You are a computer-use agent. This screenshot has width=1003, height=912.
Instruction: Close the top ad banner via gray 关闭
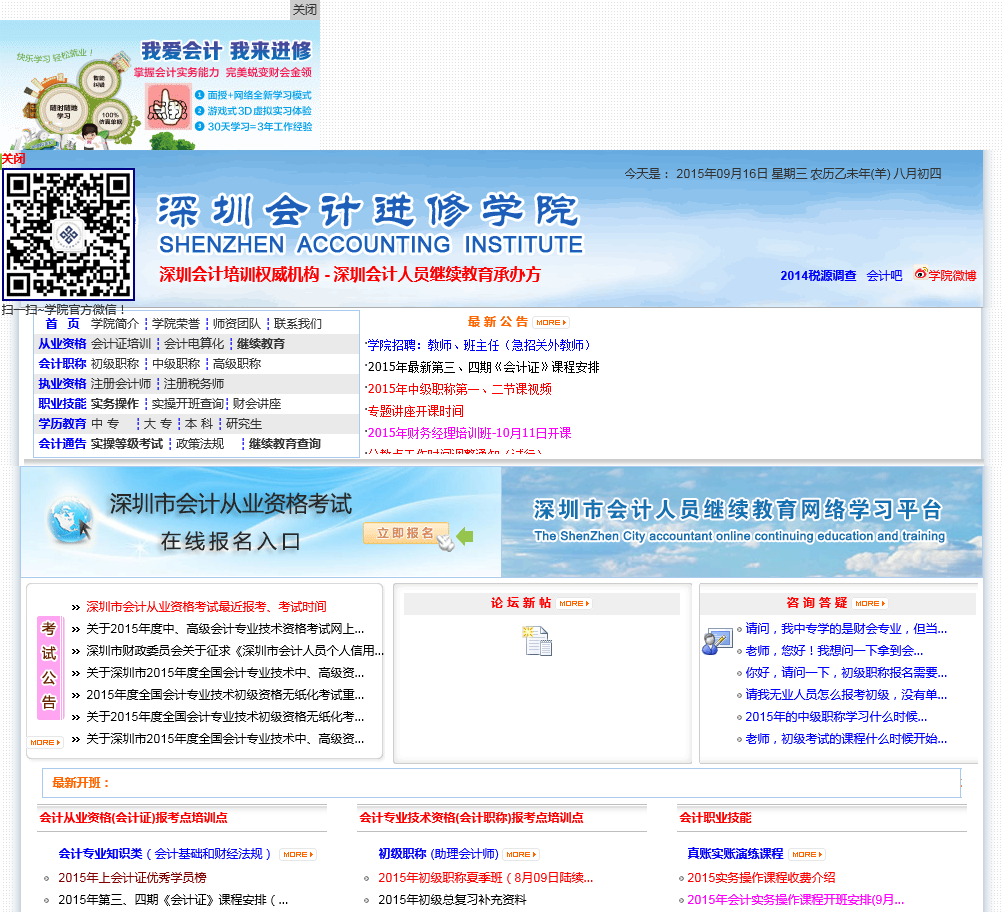(304, 10)
